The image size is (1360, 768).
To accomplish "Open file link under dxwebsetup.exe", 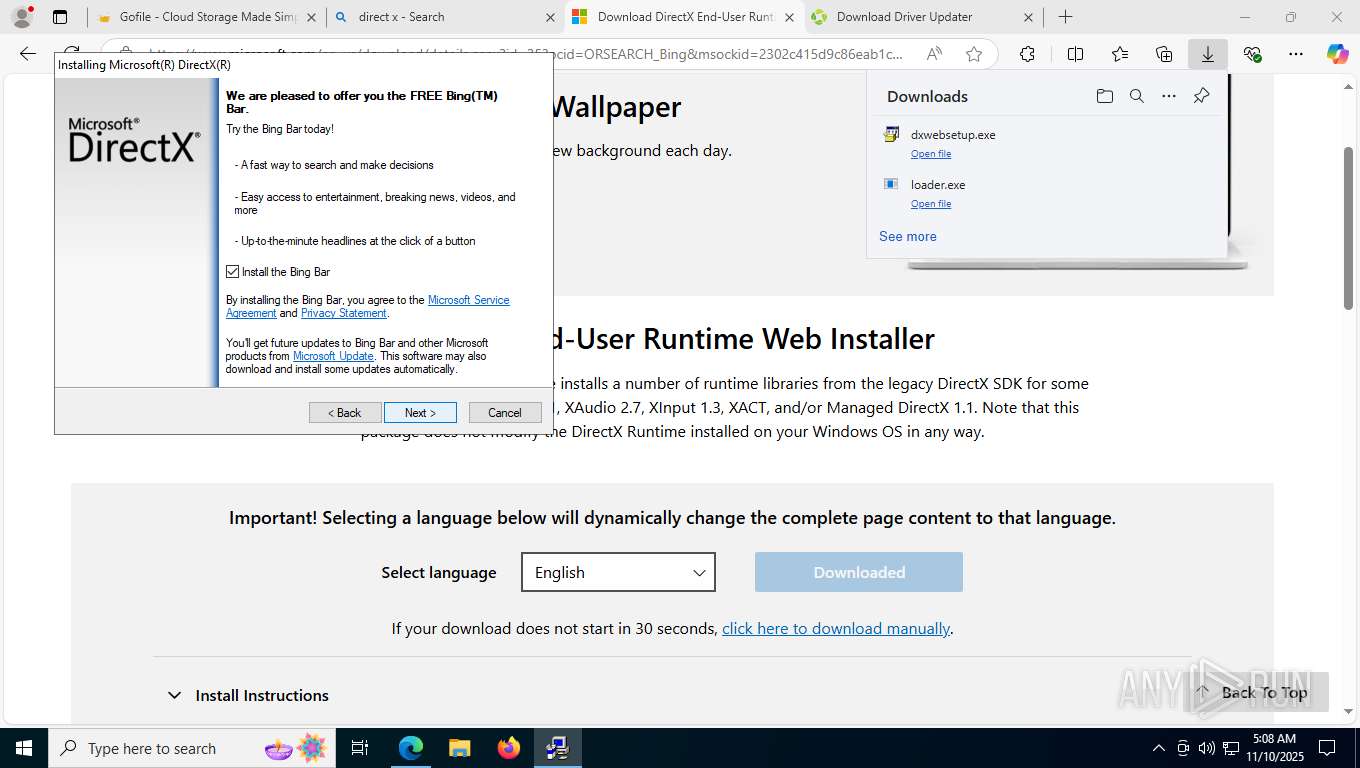I will [931, 154].
